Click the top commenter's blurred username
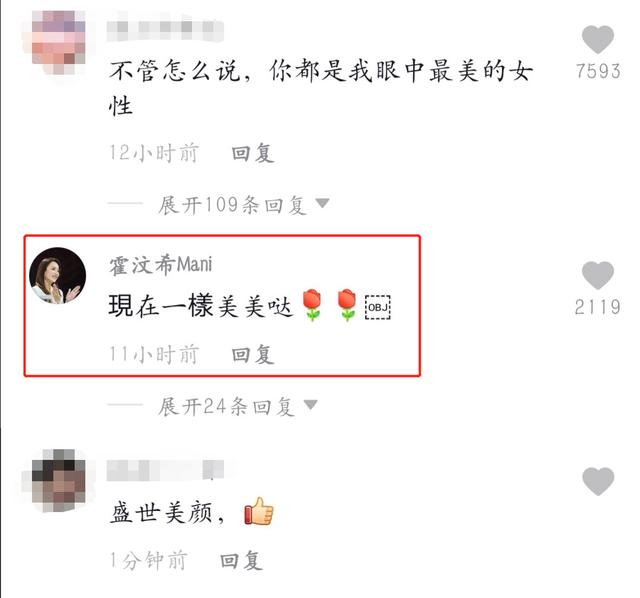 pos(165,29)
